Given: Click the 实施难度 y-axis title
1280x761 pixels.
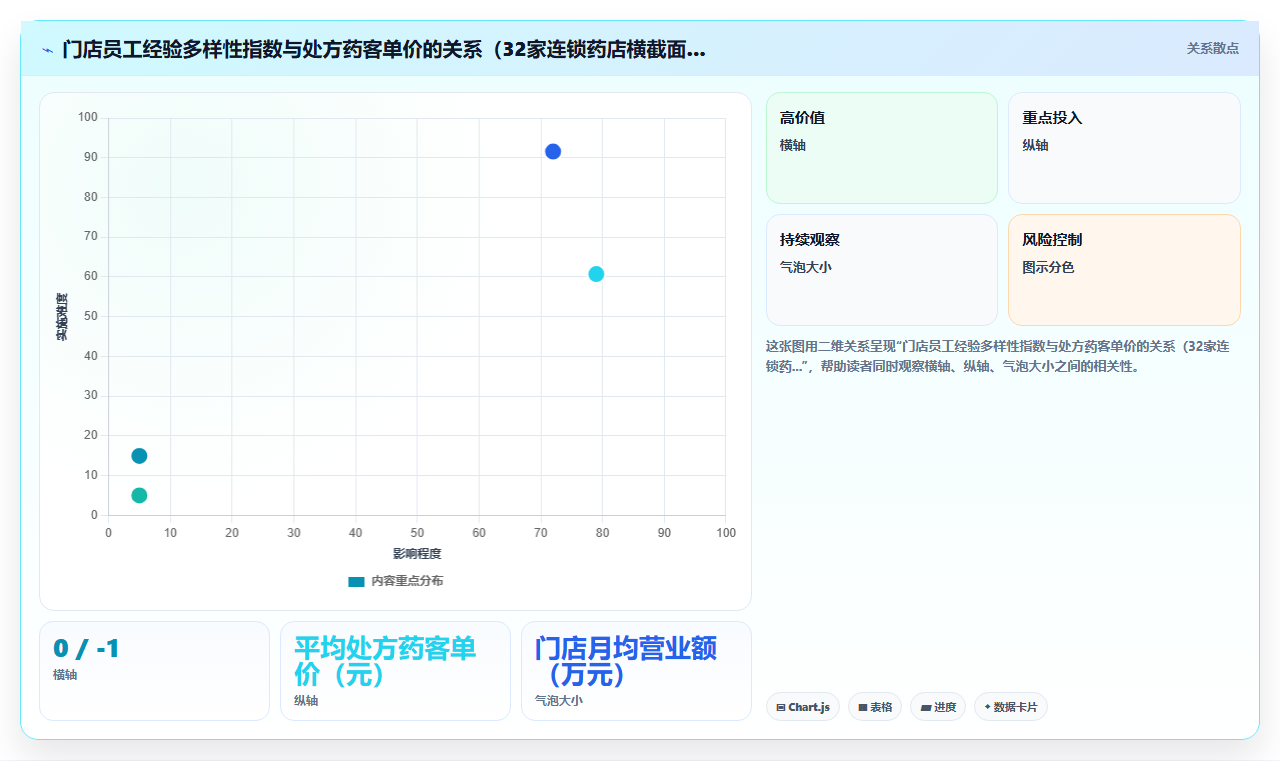Looking at the screenshot, I should coord(62,317).
